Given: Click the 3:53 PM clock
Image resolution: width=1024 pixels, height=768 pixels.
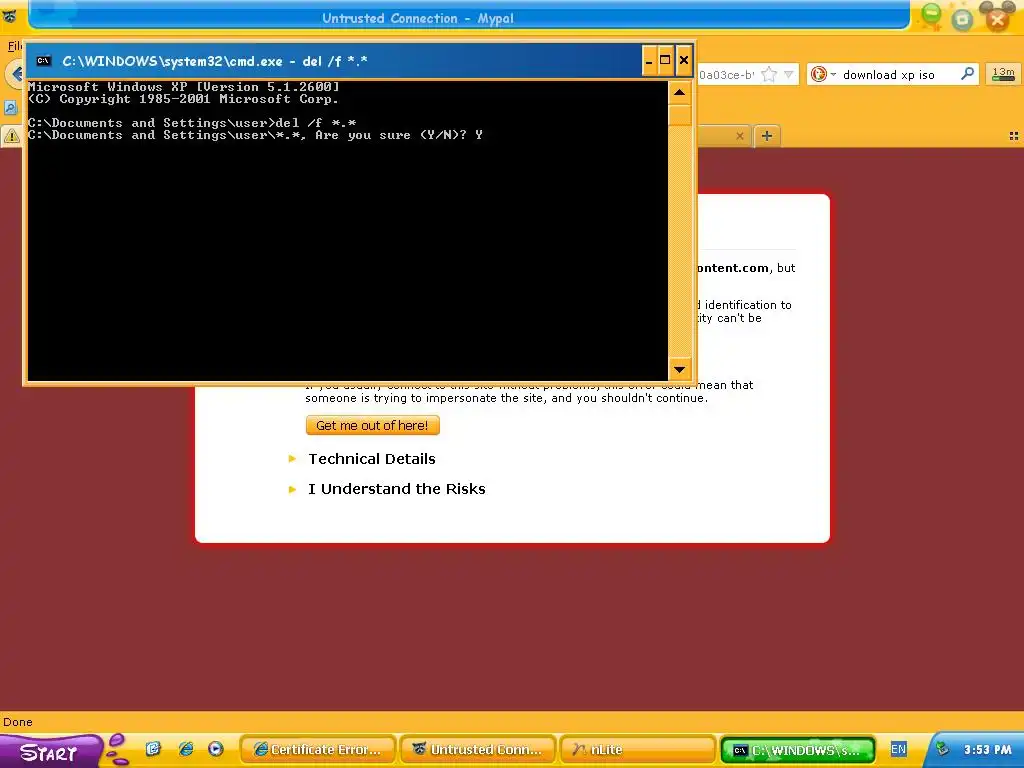Looking at the screenshot, I should tap(987, 750).
